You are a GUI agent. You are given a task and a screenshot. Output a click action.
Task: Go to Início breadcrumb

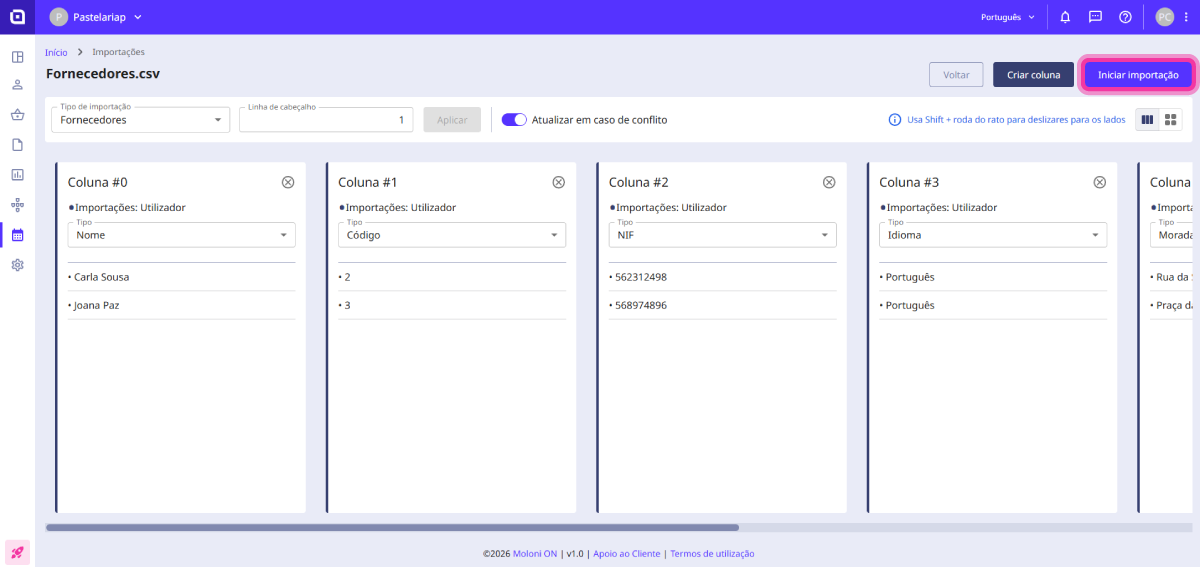click(x=56, y=52)
